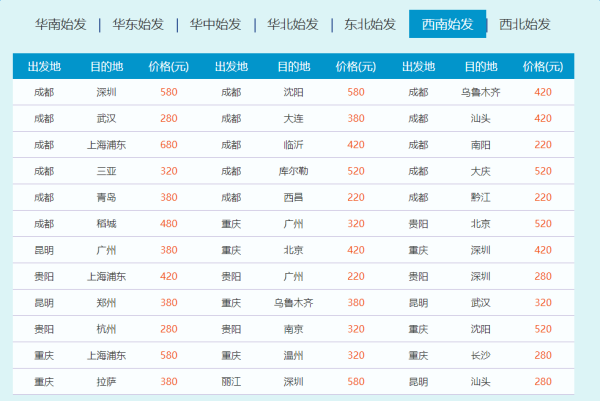This screenshot has height=401, width=600.
Task: Click 北京 destination from 重庆
Action: pyautogui.click(x=293, y=250)
